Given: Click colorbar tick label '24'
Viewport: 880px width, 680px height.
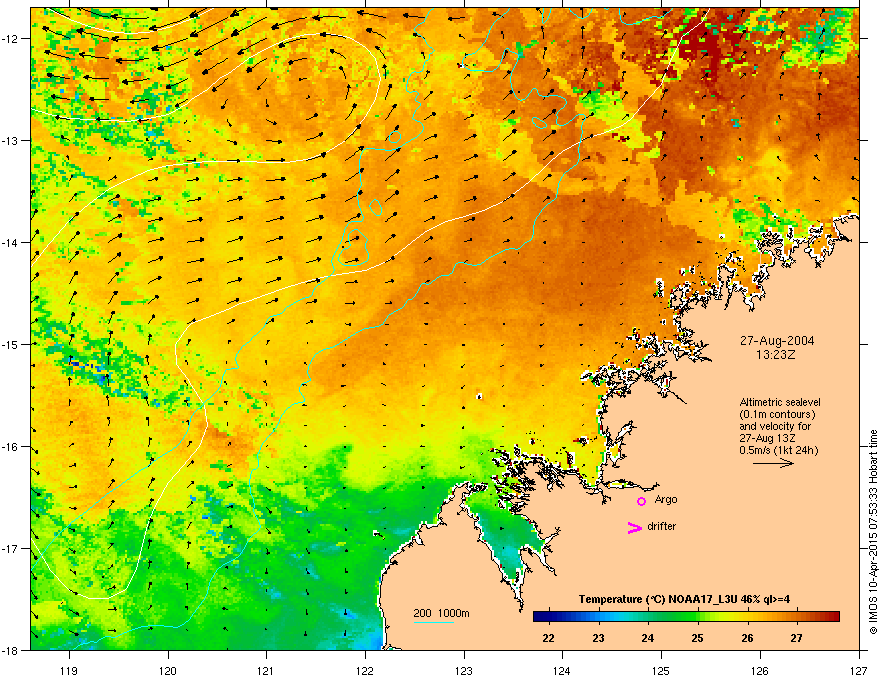Looking at the screenshot, I should (x=648, y=638).
